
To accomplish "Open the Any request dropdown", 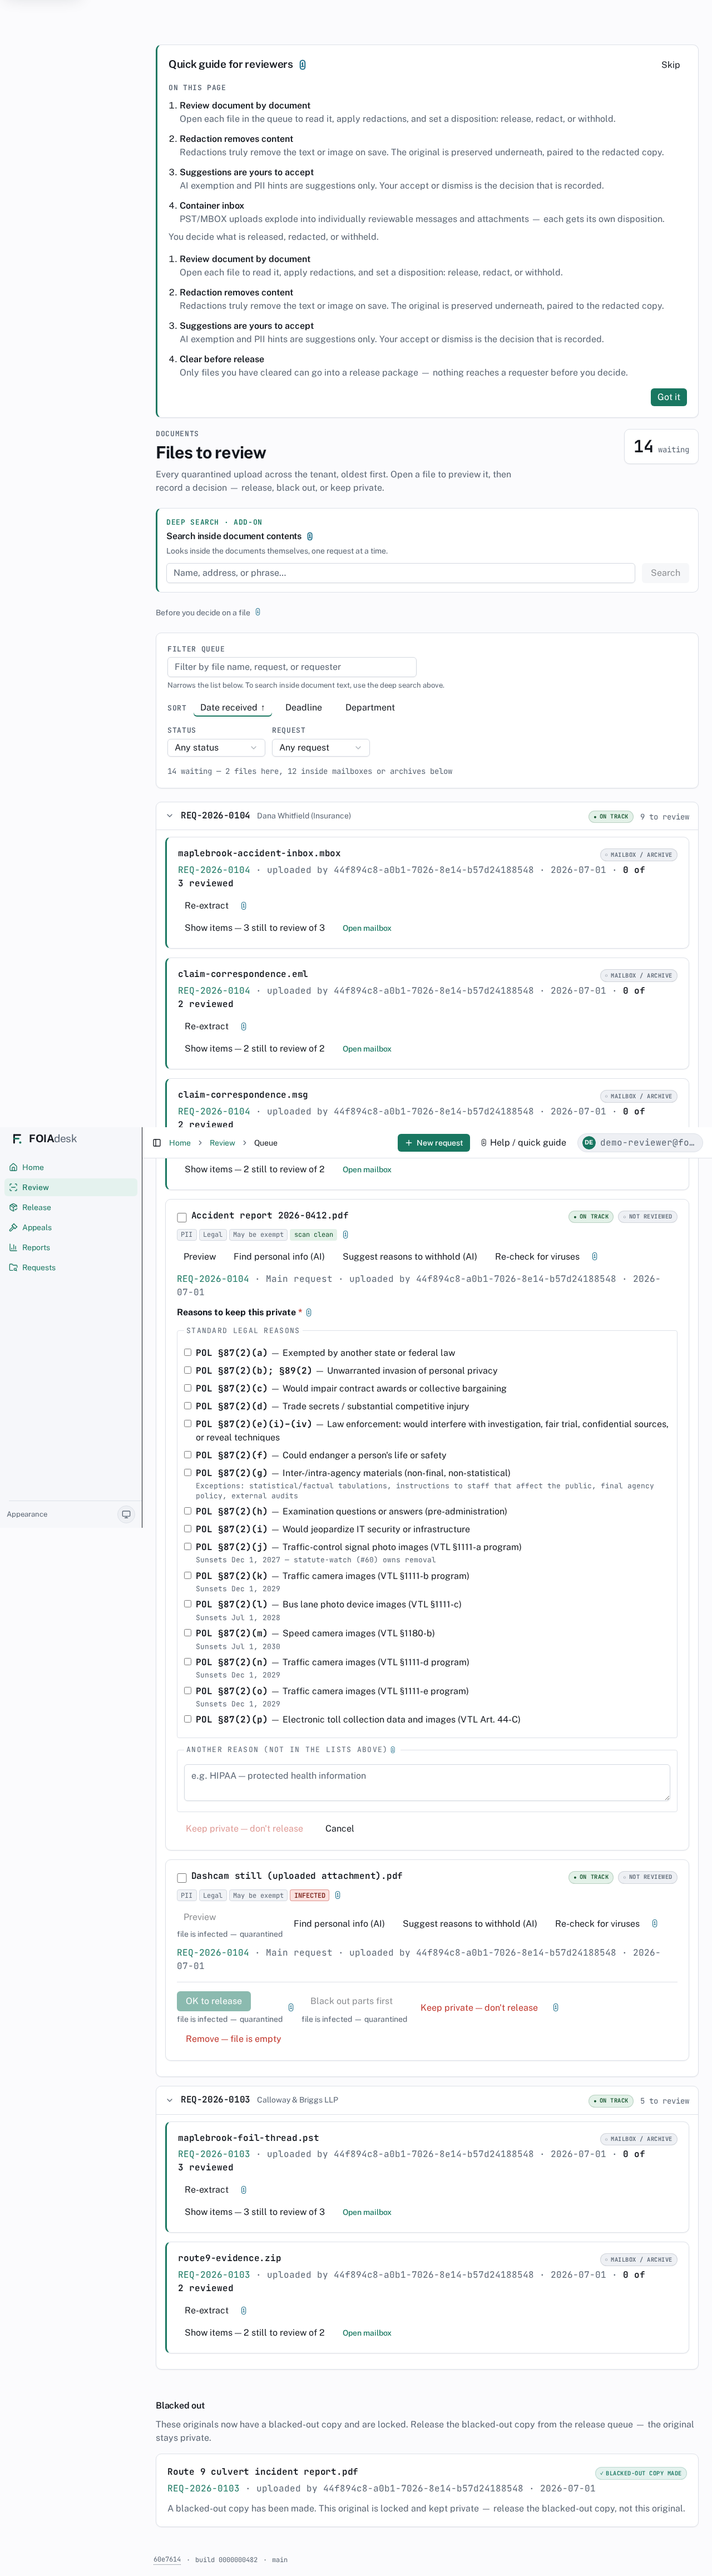I will 321,748.
